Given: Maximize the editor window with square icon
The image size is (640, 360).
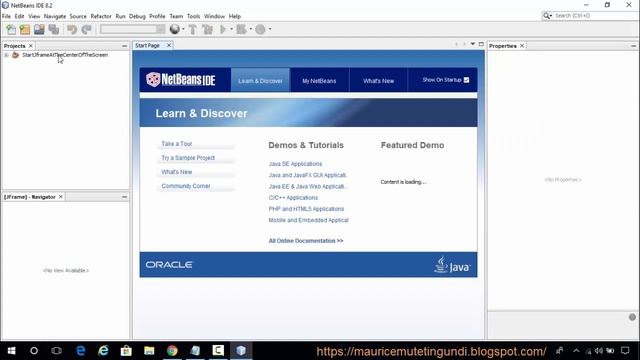Looking at the screenshot, I should tap(481, 44).
